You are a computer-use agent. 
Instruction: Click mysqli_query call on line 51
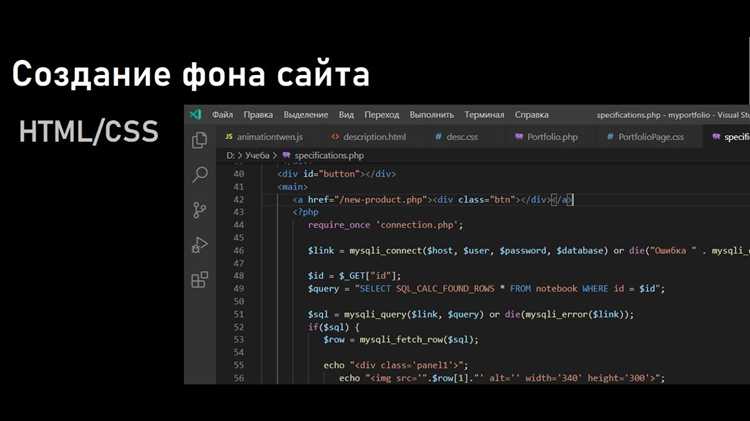(x=375, y=314)
